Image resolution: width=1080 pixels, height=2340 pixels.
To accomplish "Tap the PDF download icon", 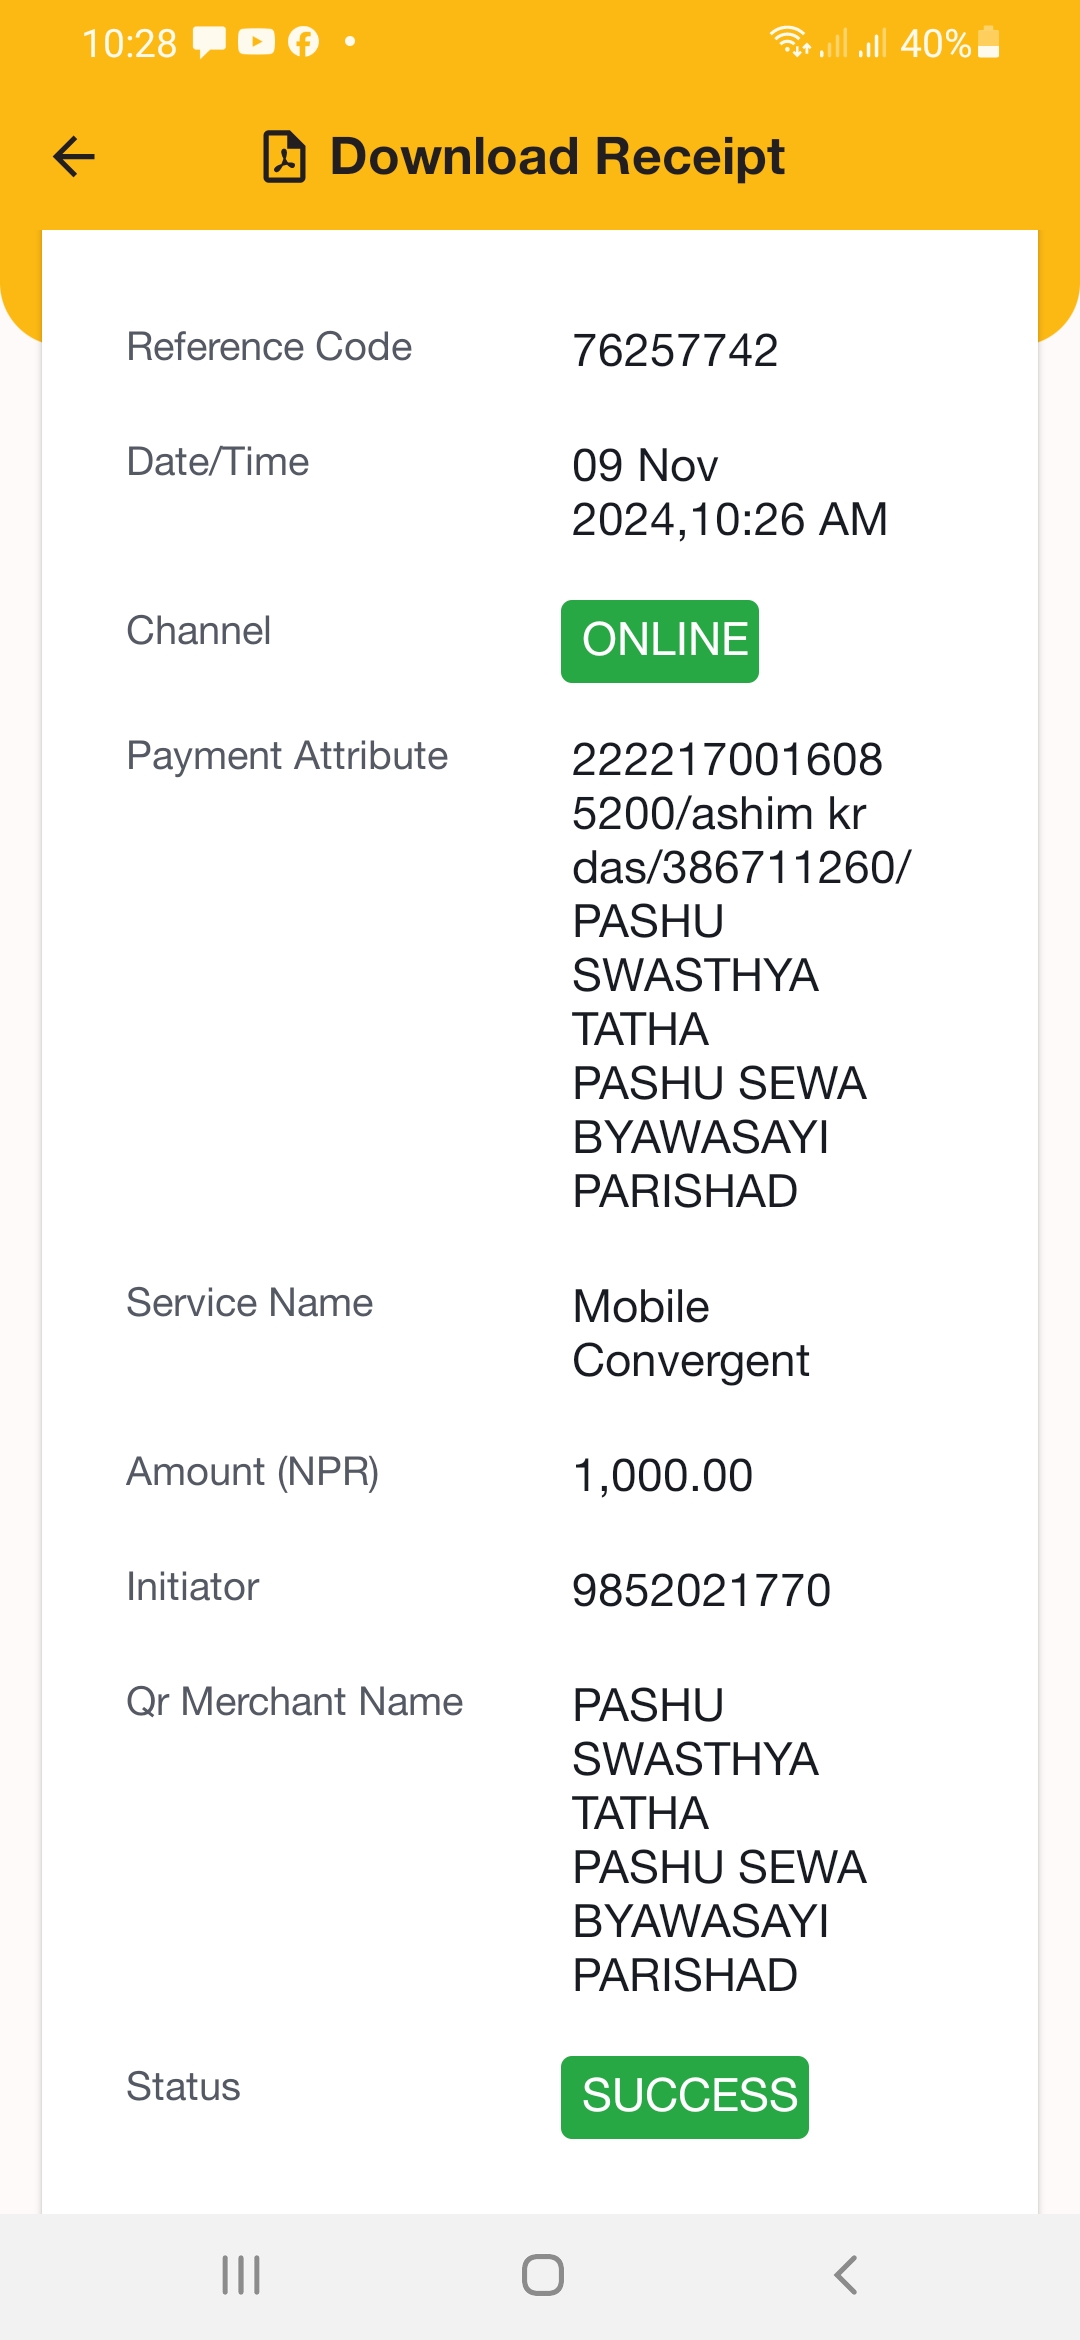I will click(x=285, y=157).
